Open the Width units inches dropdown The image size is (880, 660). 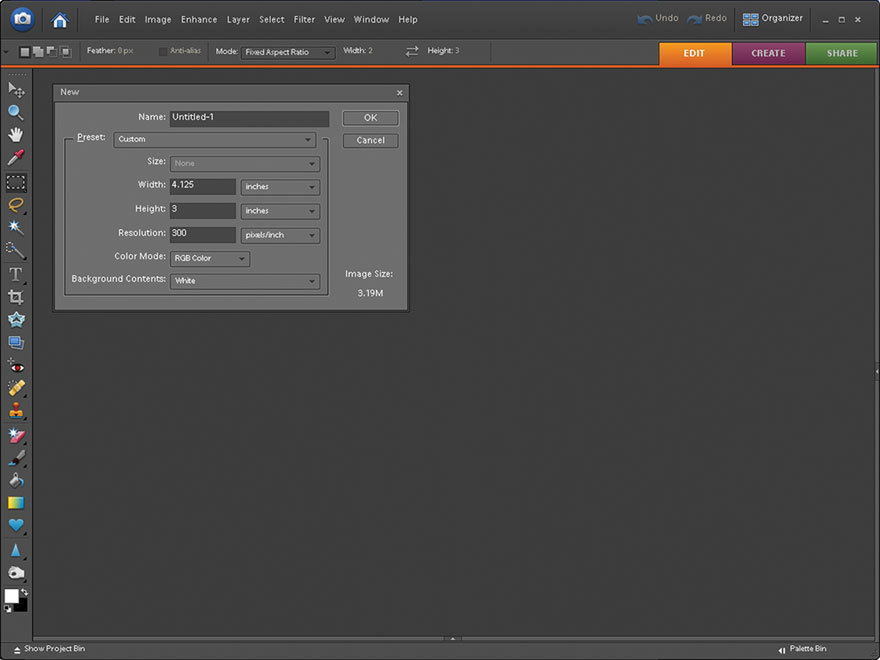280,187
